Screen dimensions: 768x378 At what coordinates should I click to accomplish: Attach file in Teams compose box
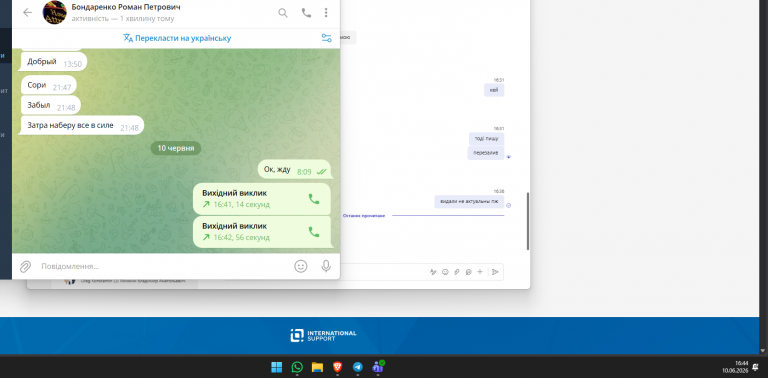[x=457, y=272]
